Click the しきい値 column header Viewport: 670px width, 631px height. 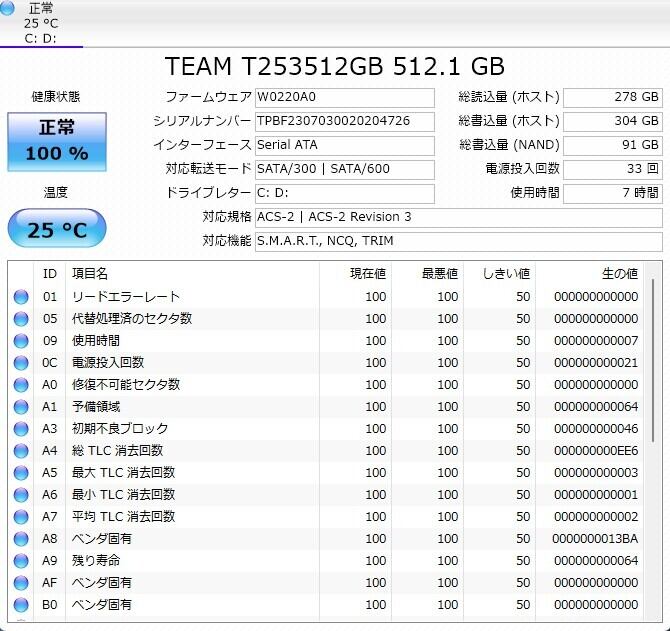(505, 274)
